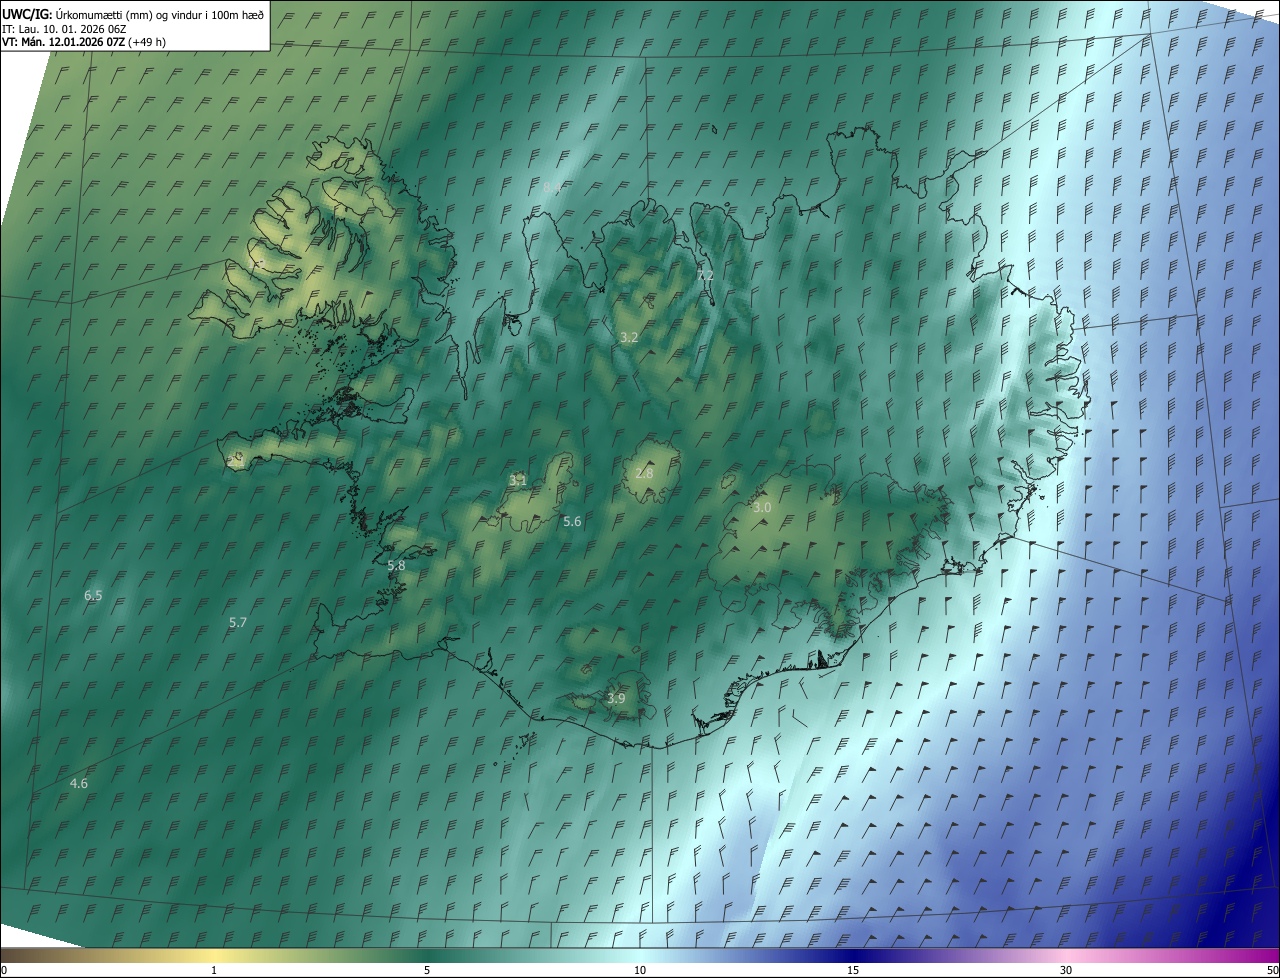Image resolution: width=1280 pixels, height=978 pixels.
Task: Click the color scale tick label 50
Action: pos(1272,971)
